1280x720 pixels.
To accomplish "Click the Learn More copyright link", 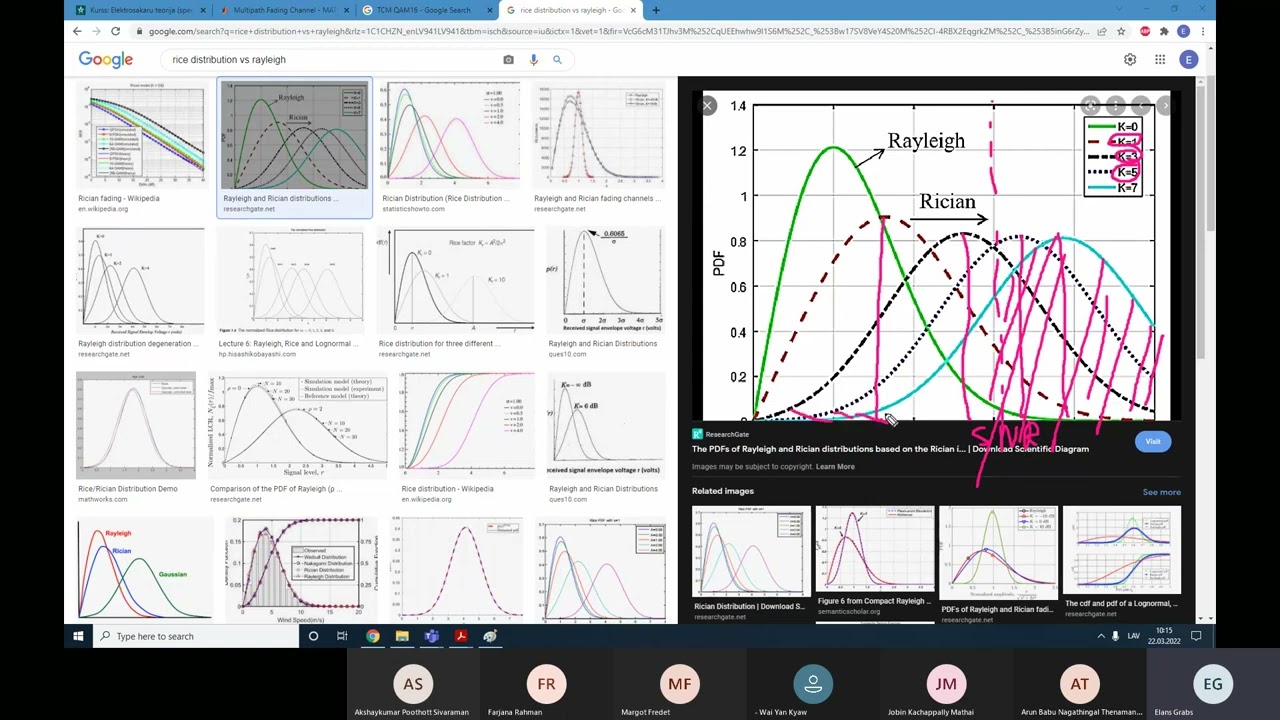I will tap(835, 467).
